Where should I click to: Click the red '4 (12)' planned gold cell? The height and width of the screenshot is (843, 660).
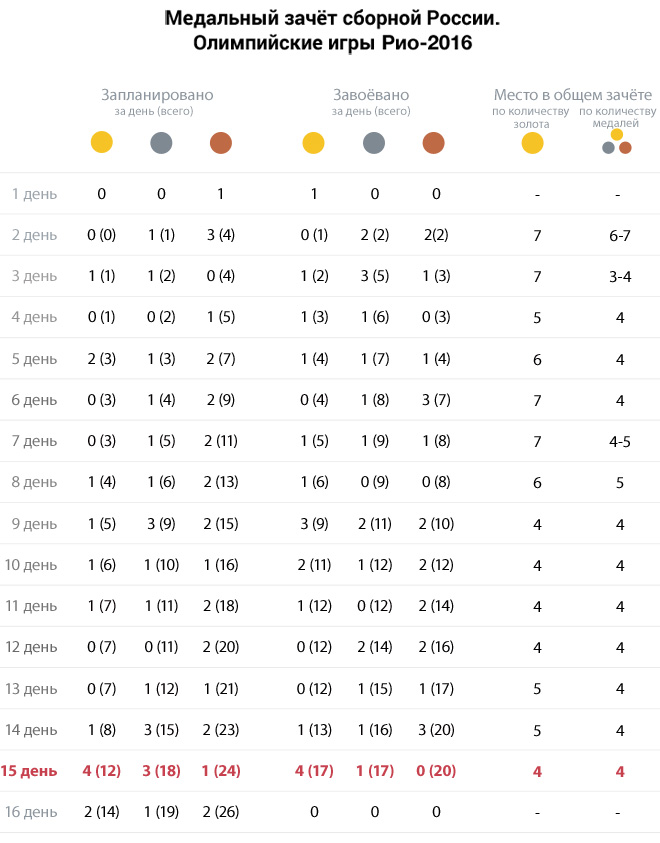[x=100, y=771]
